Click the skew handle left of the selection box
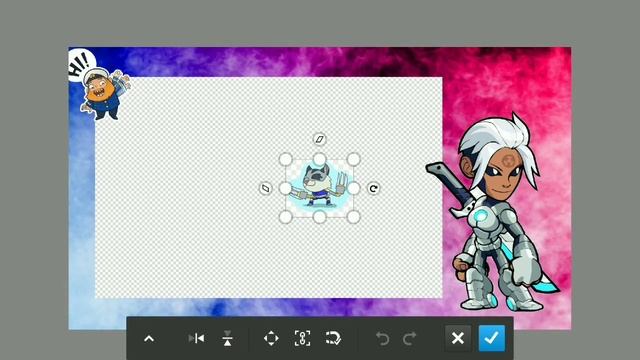This screenshot has height=360, width=640. coord(266,188)
